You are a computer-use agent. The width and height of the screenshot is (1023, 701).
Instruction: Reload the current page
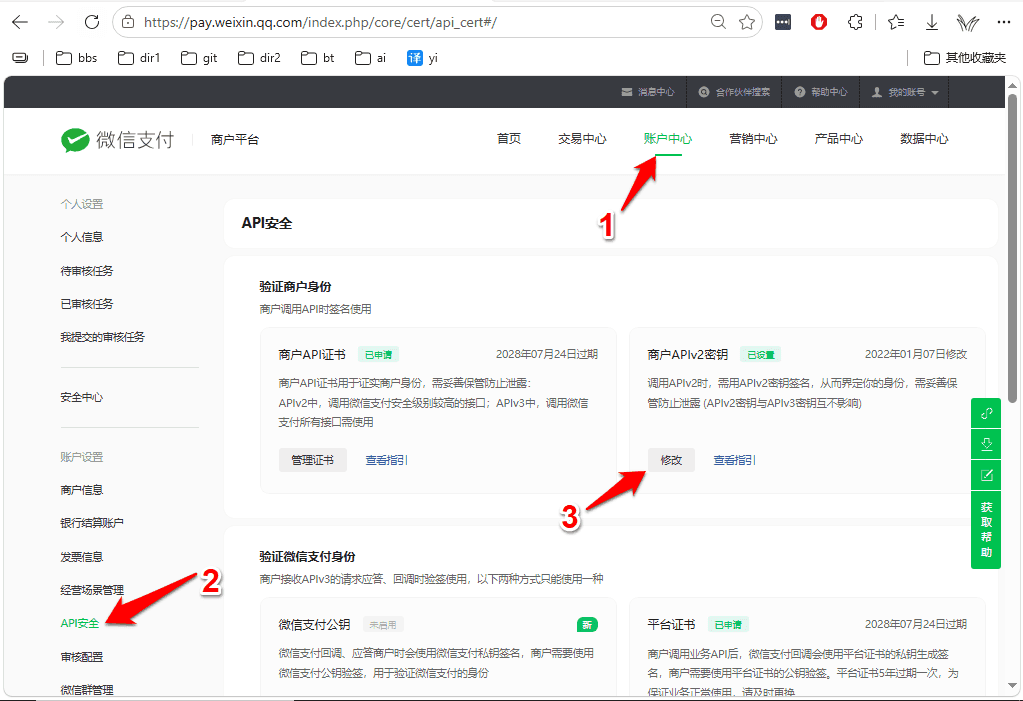(92, 22)
